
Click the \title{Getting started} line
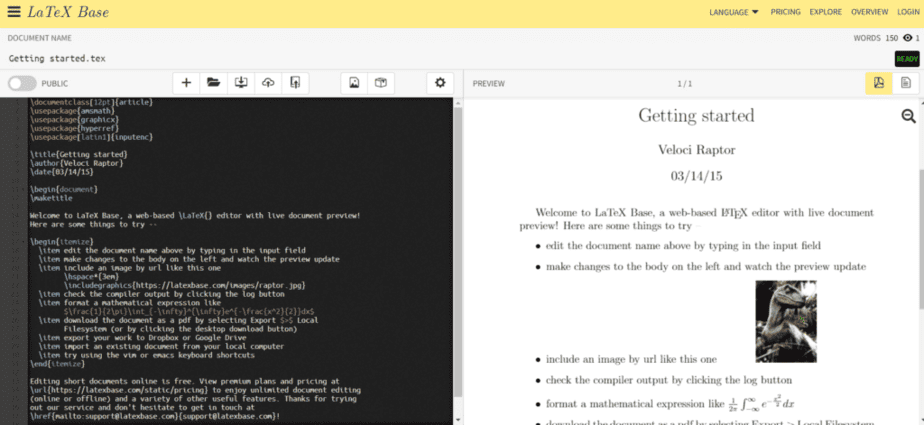point(78,154)
